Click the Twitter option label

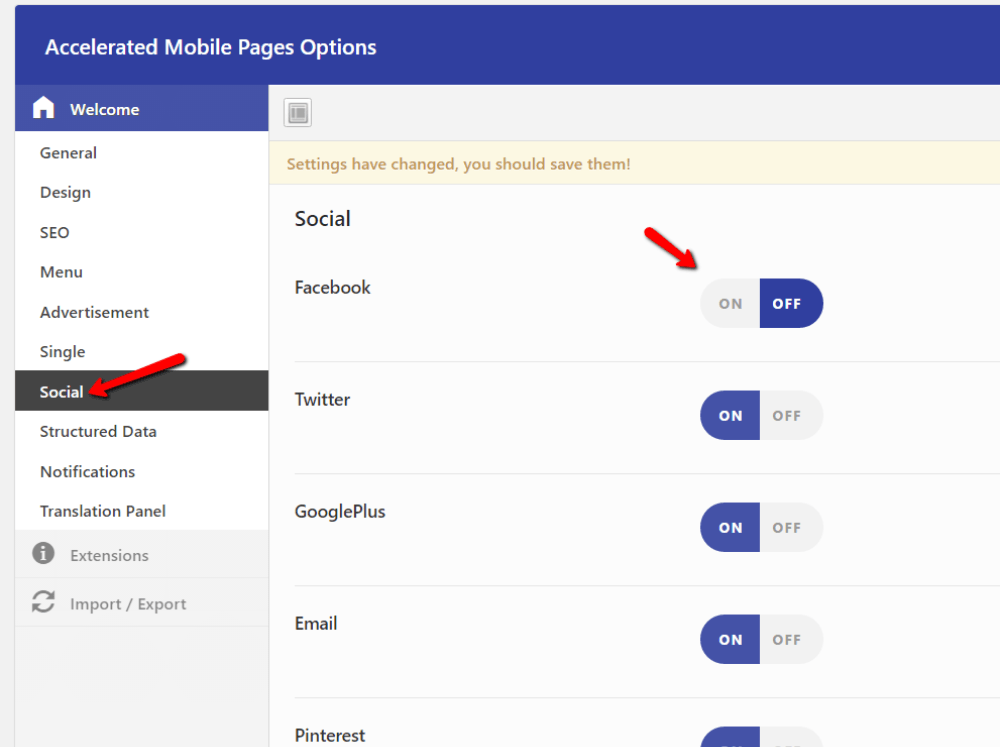click(322, 400)
